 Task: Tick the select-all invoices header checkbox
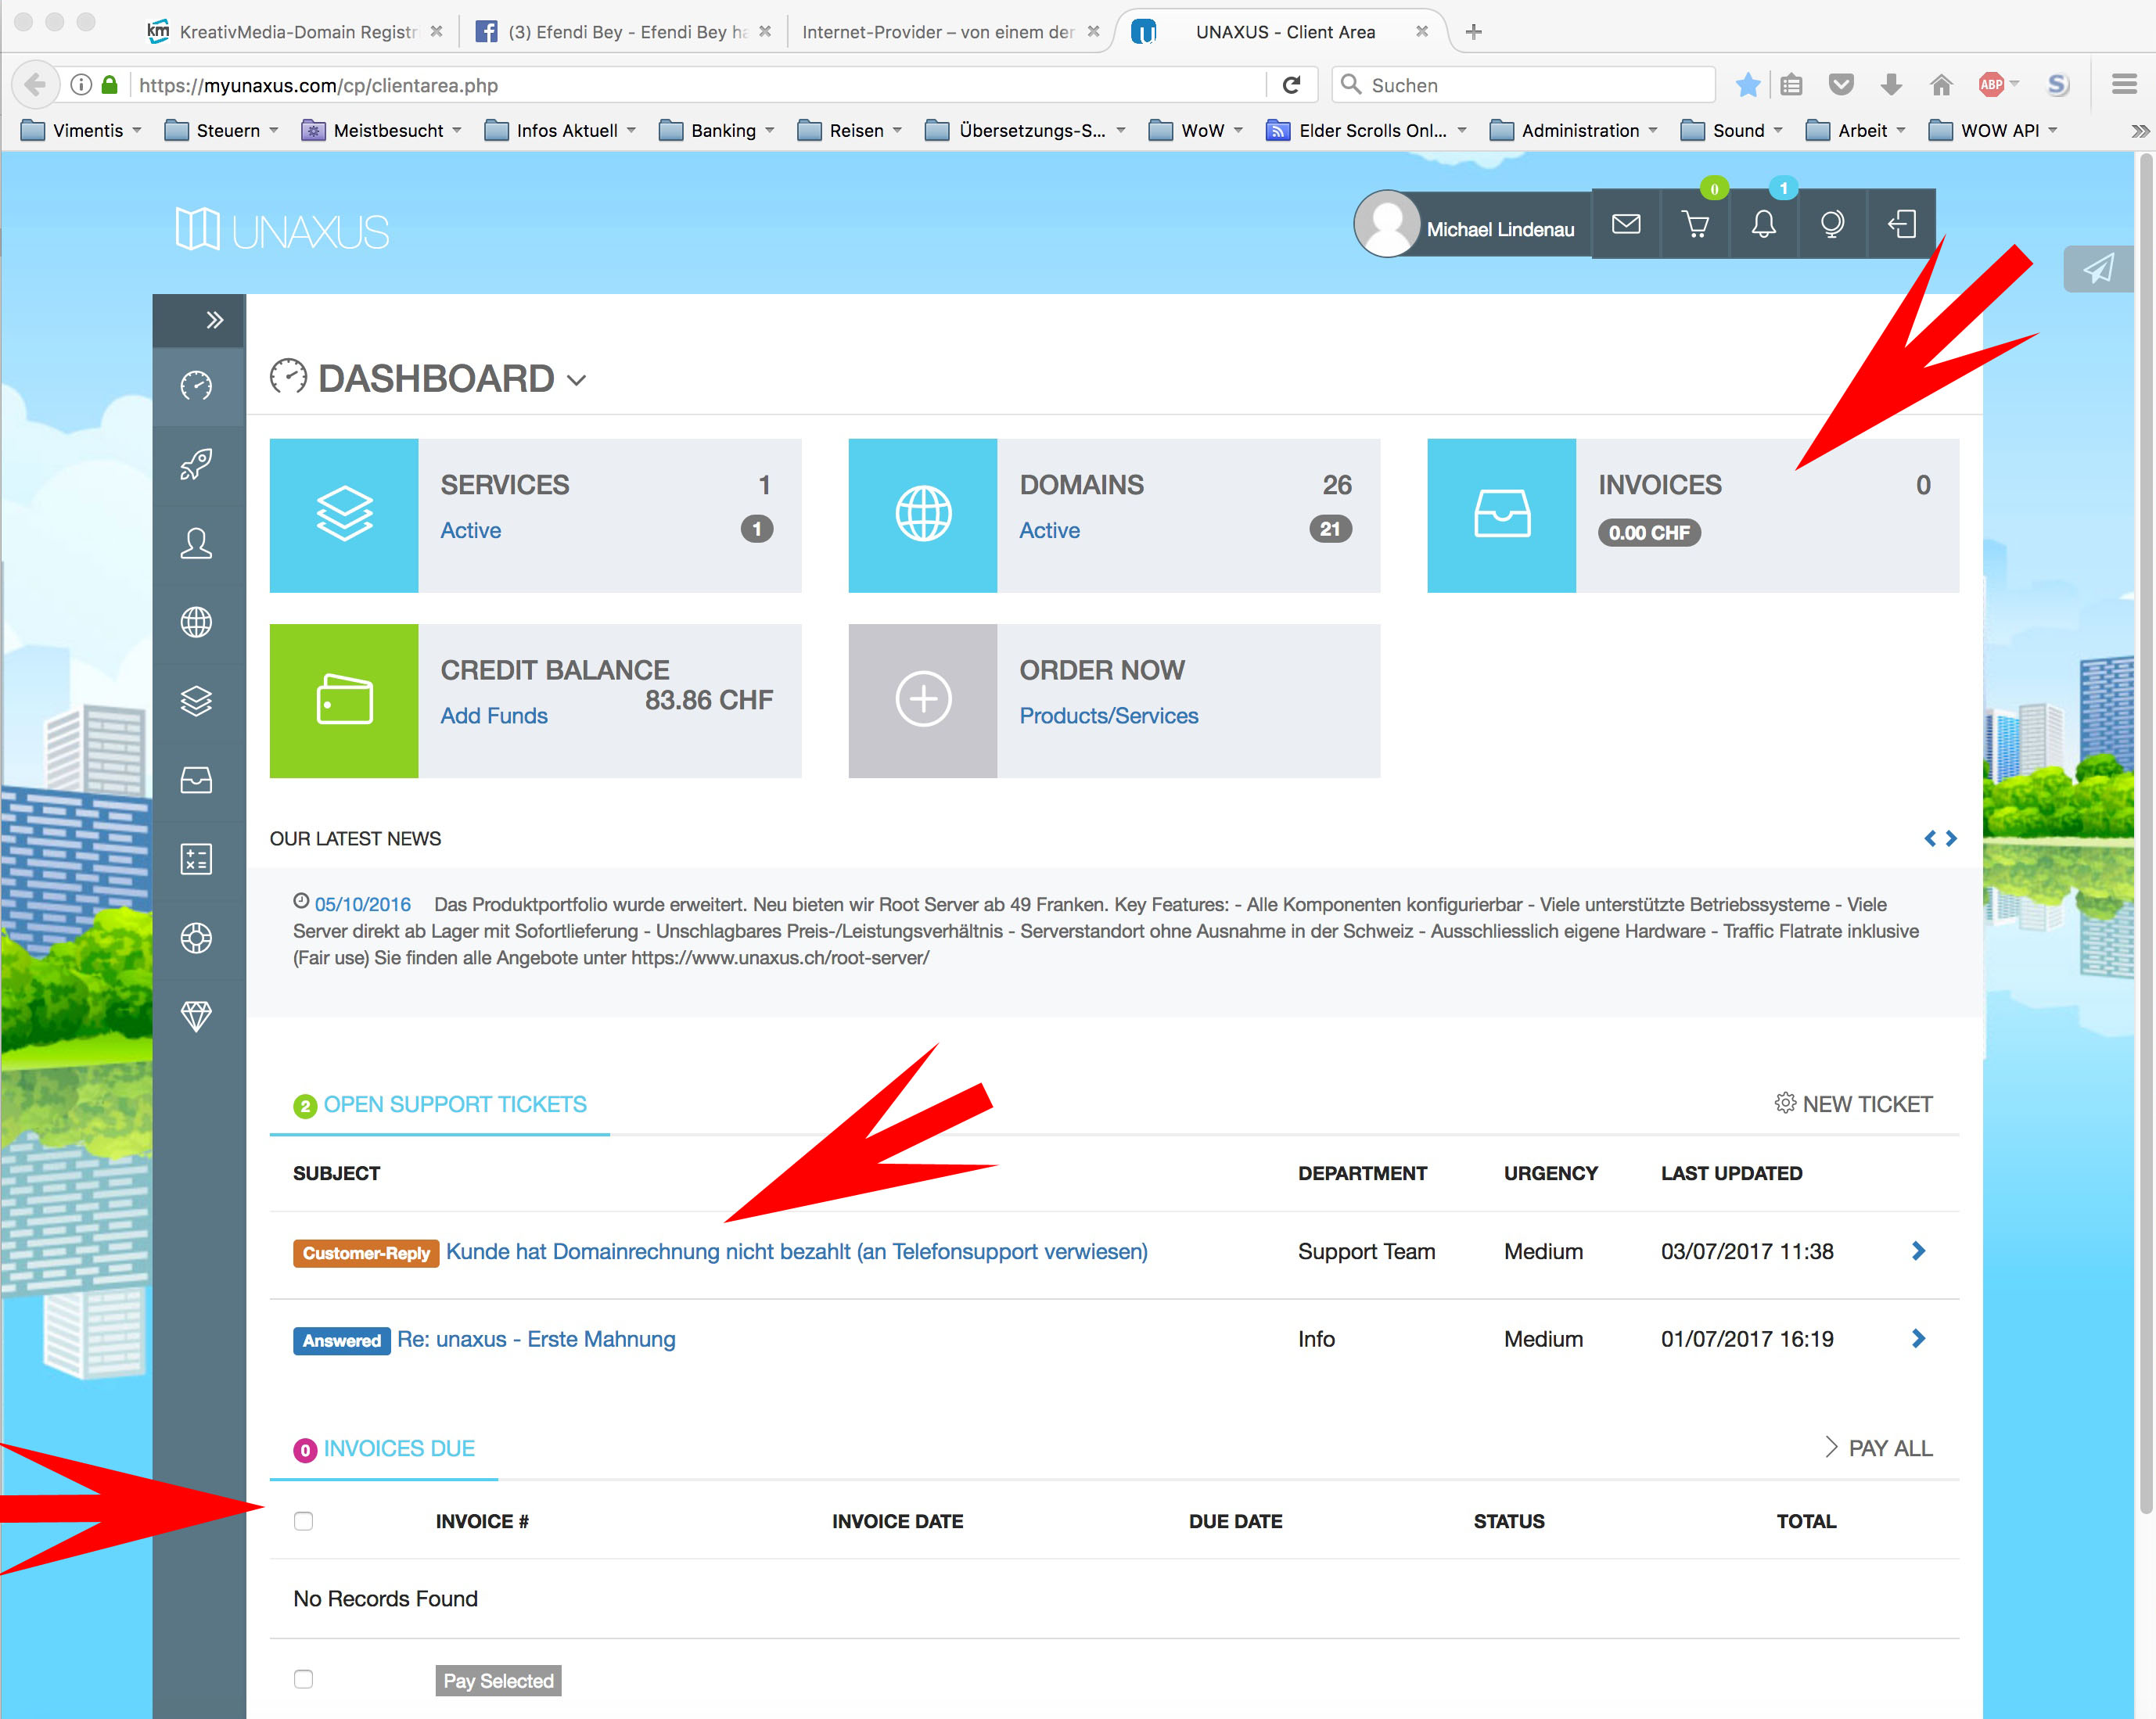tap(304, 1521)
